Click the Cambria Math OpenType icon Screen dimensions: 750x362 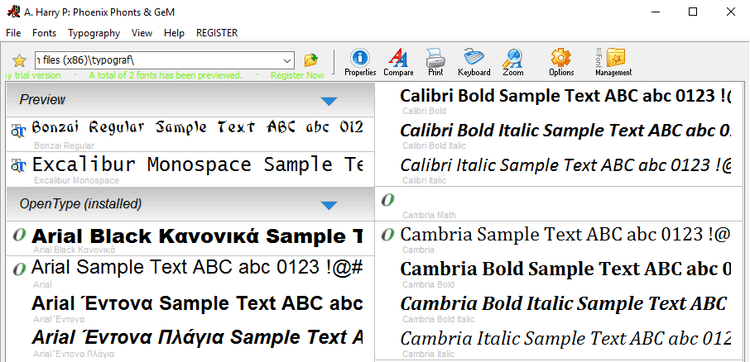387,200
